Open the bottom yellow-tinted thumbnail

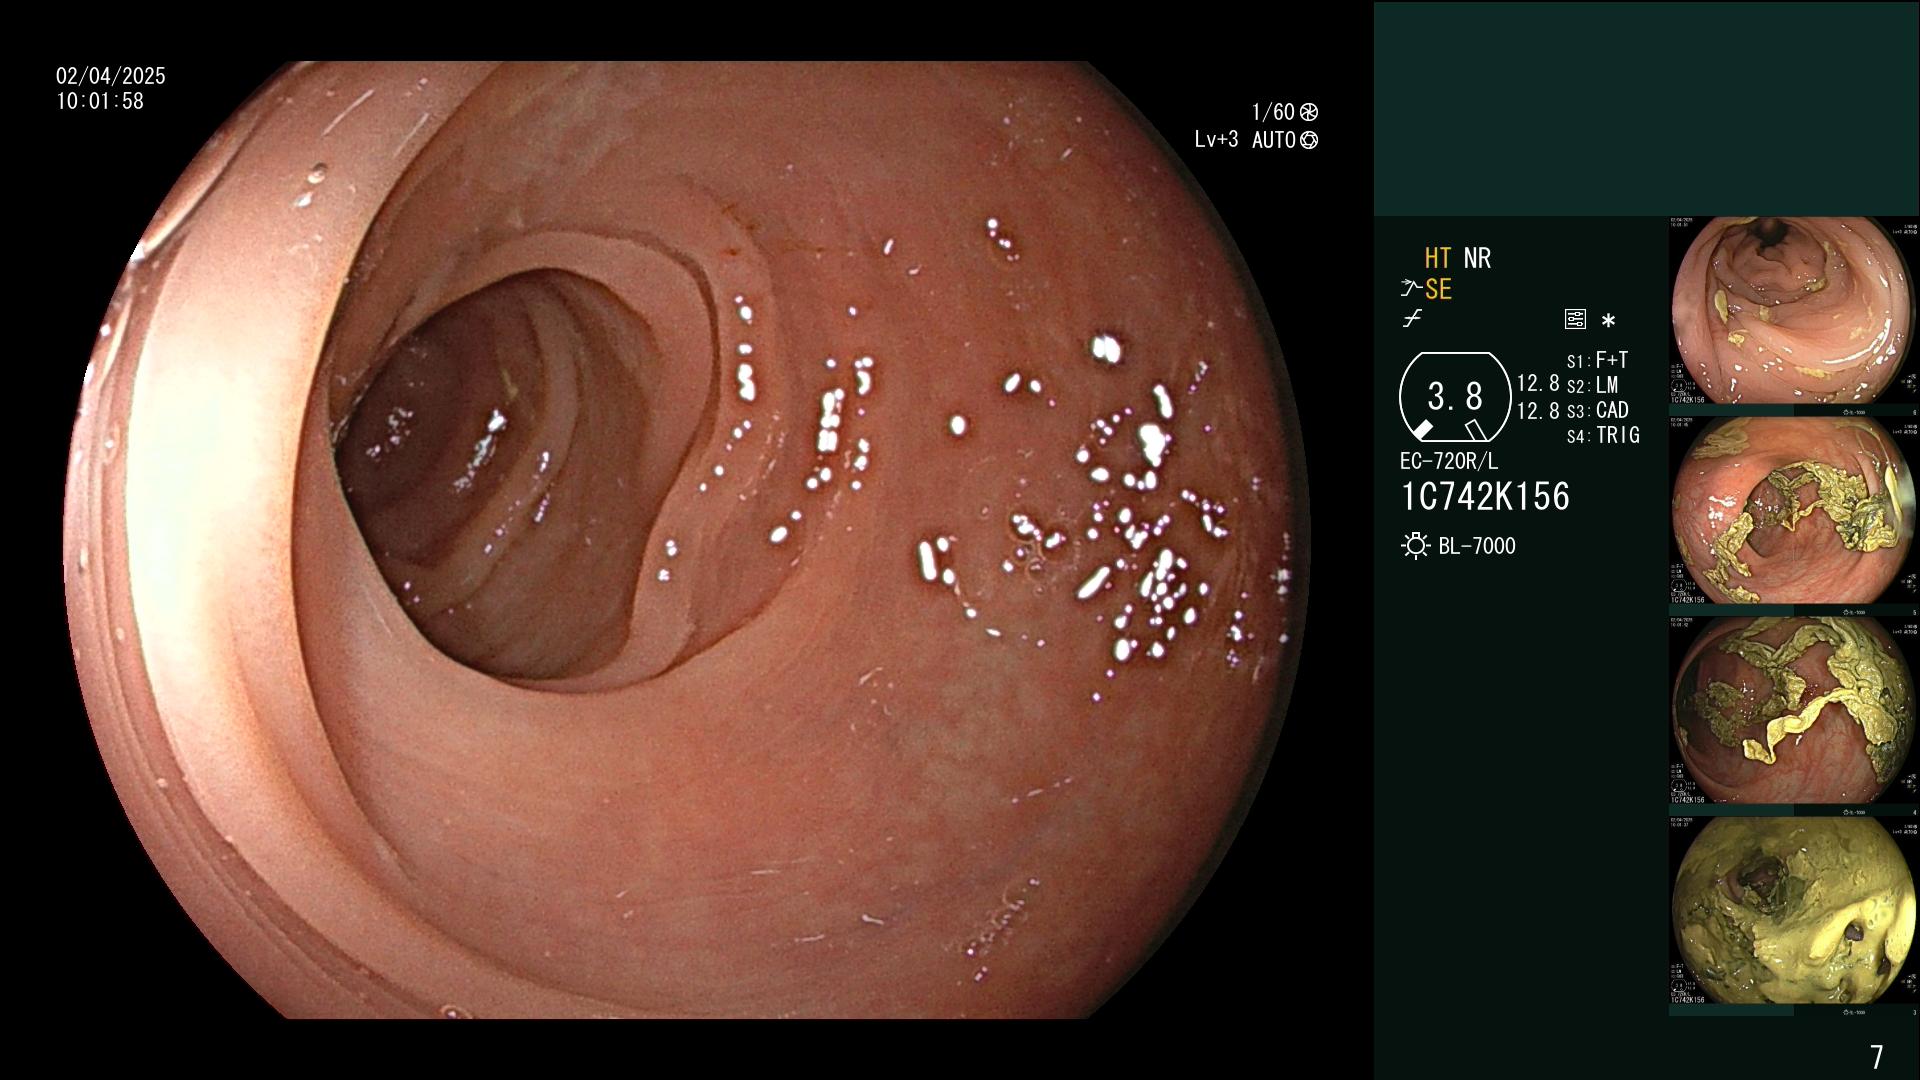pyautogui.click(x=1794, y=911)
